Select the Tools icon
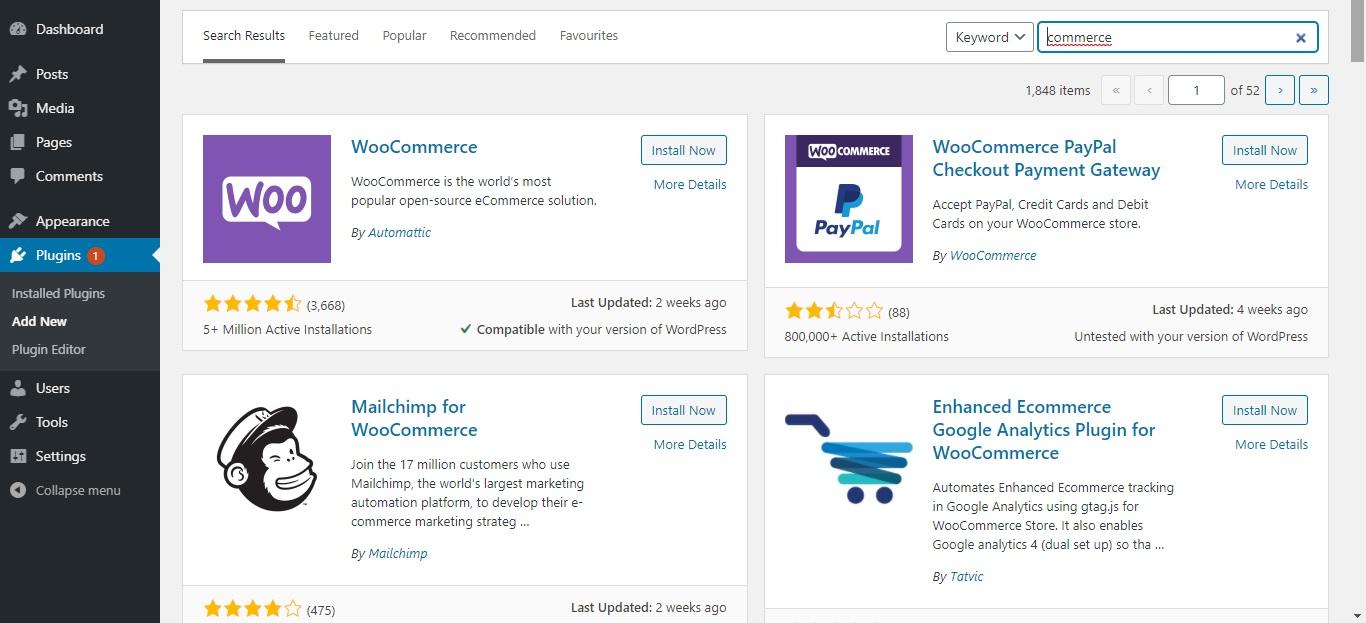Screen dimensions: 1366x623 pos(20,422)
